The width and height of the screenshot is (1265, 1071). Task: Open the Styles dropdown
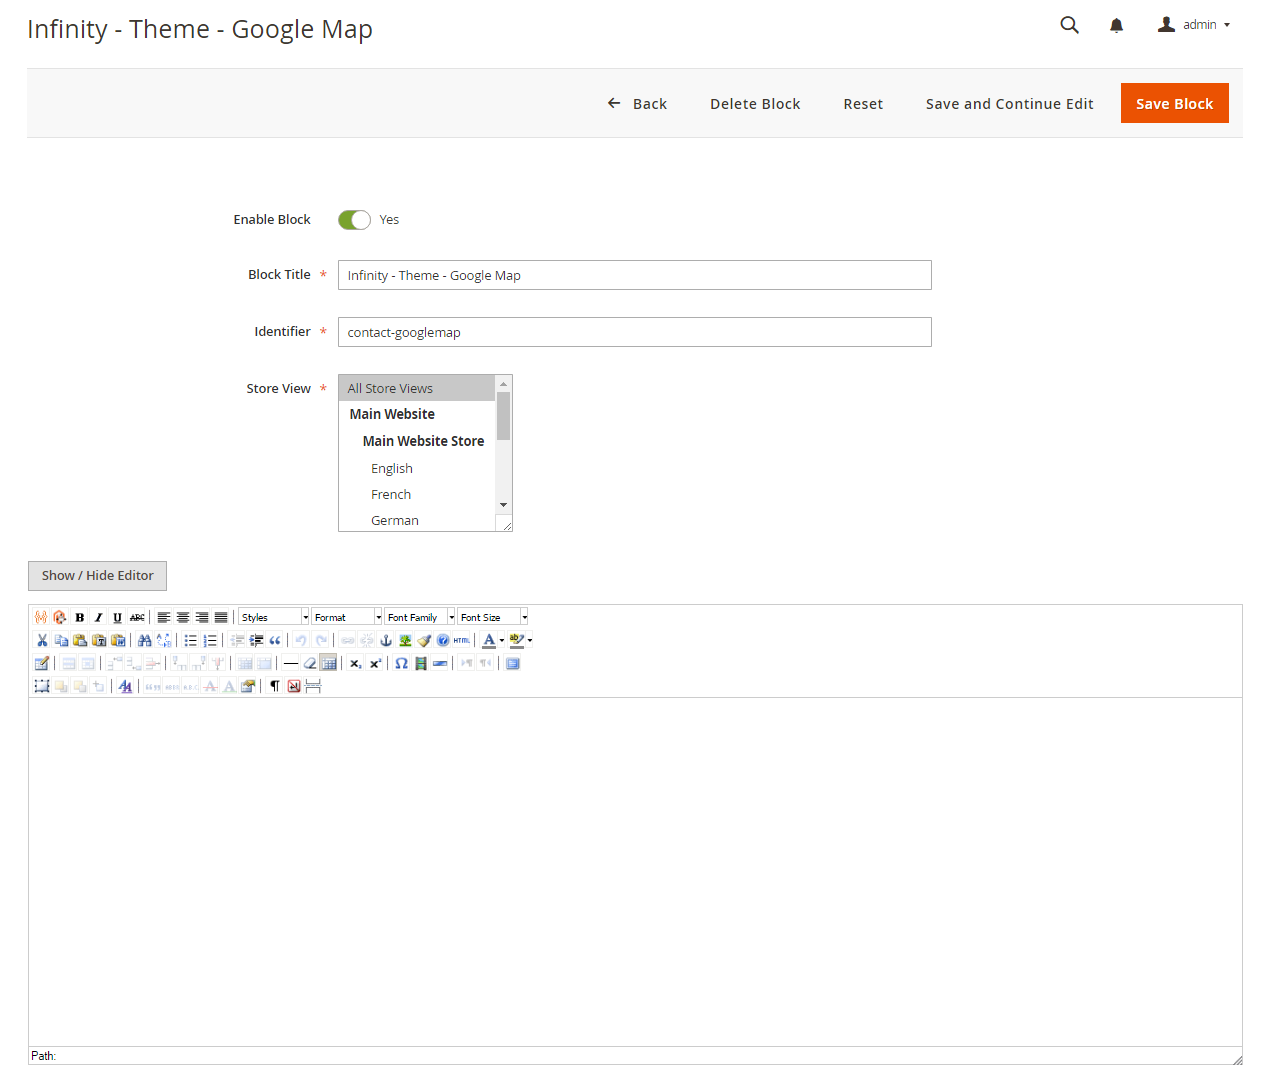click(x=274, y=617)
